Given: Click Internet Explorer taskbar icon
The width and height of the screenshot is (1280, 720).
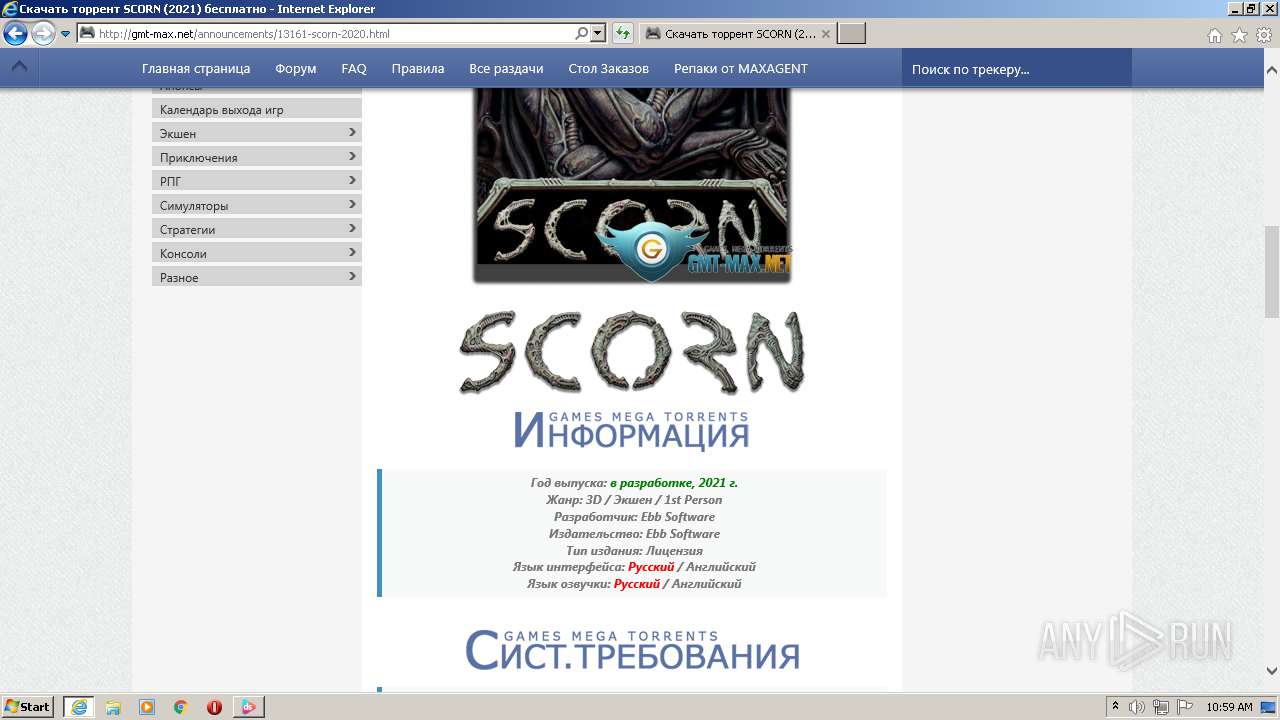Looking at the screenshot, I should click(79, 707).
